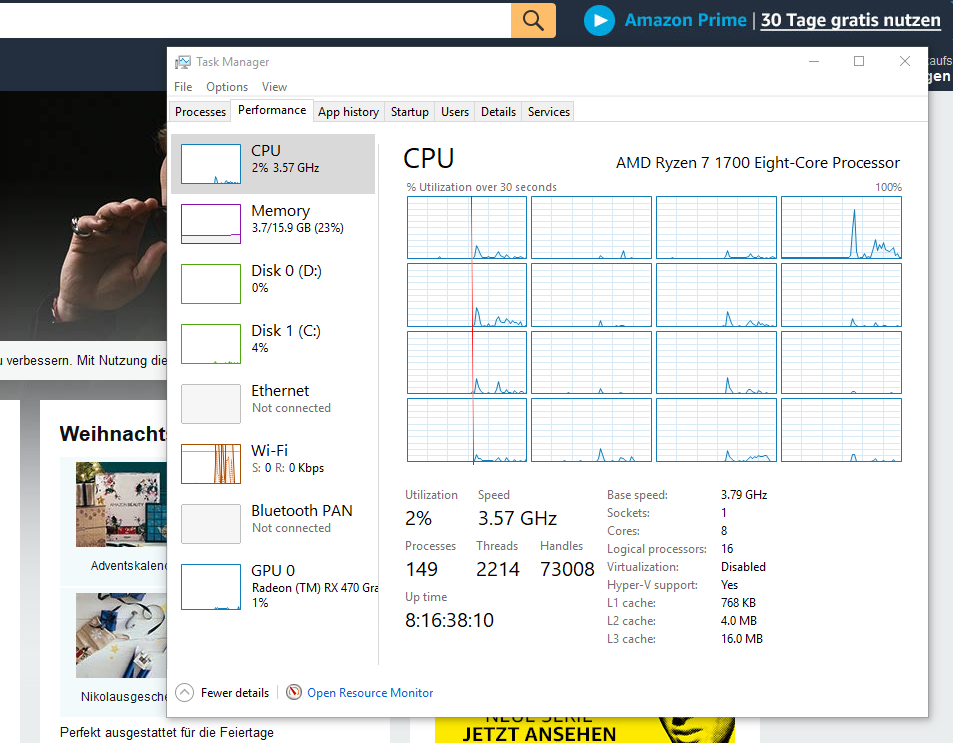
Task: Click the JETZT ANSEHEN yellow banner
Action: coord(584,730)
